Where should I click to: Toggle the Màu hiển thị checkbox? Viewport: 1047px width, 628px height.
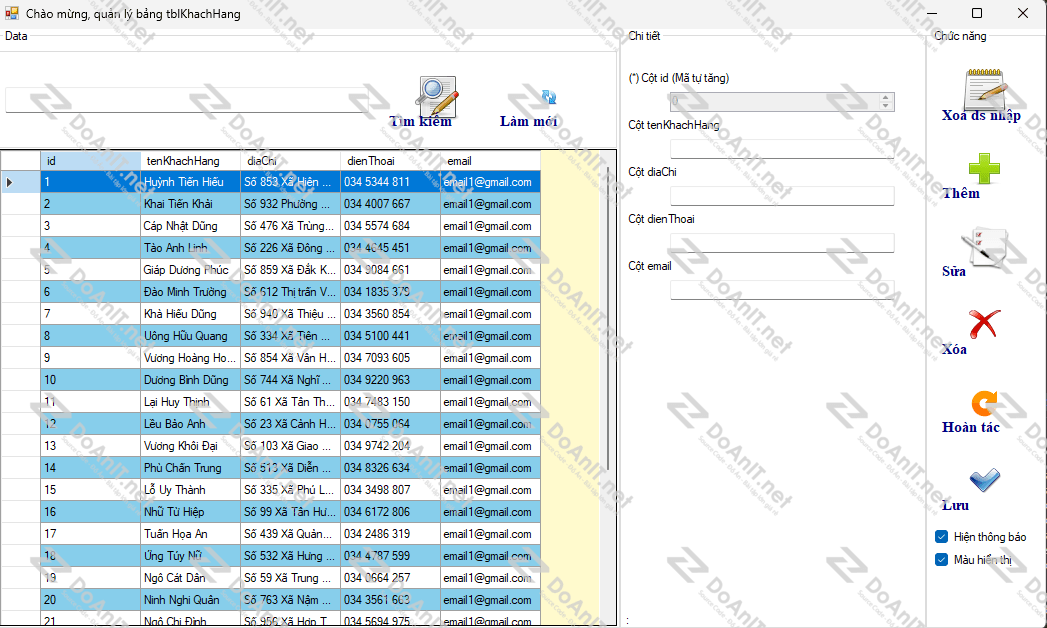[941, 559]
